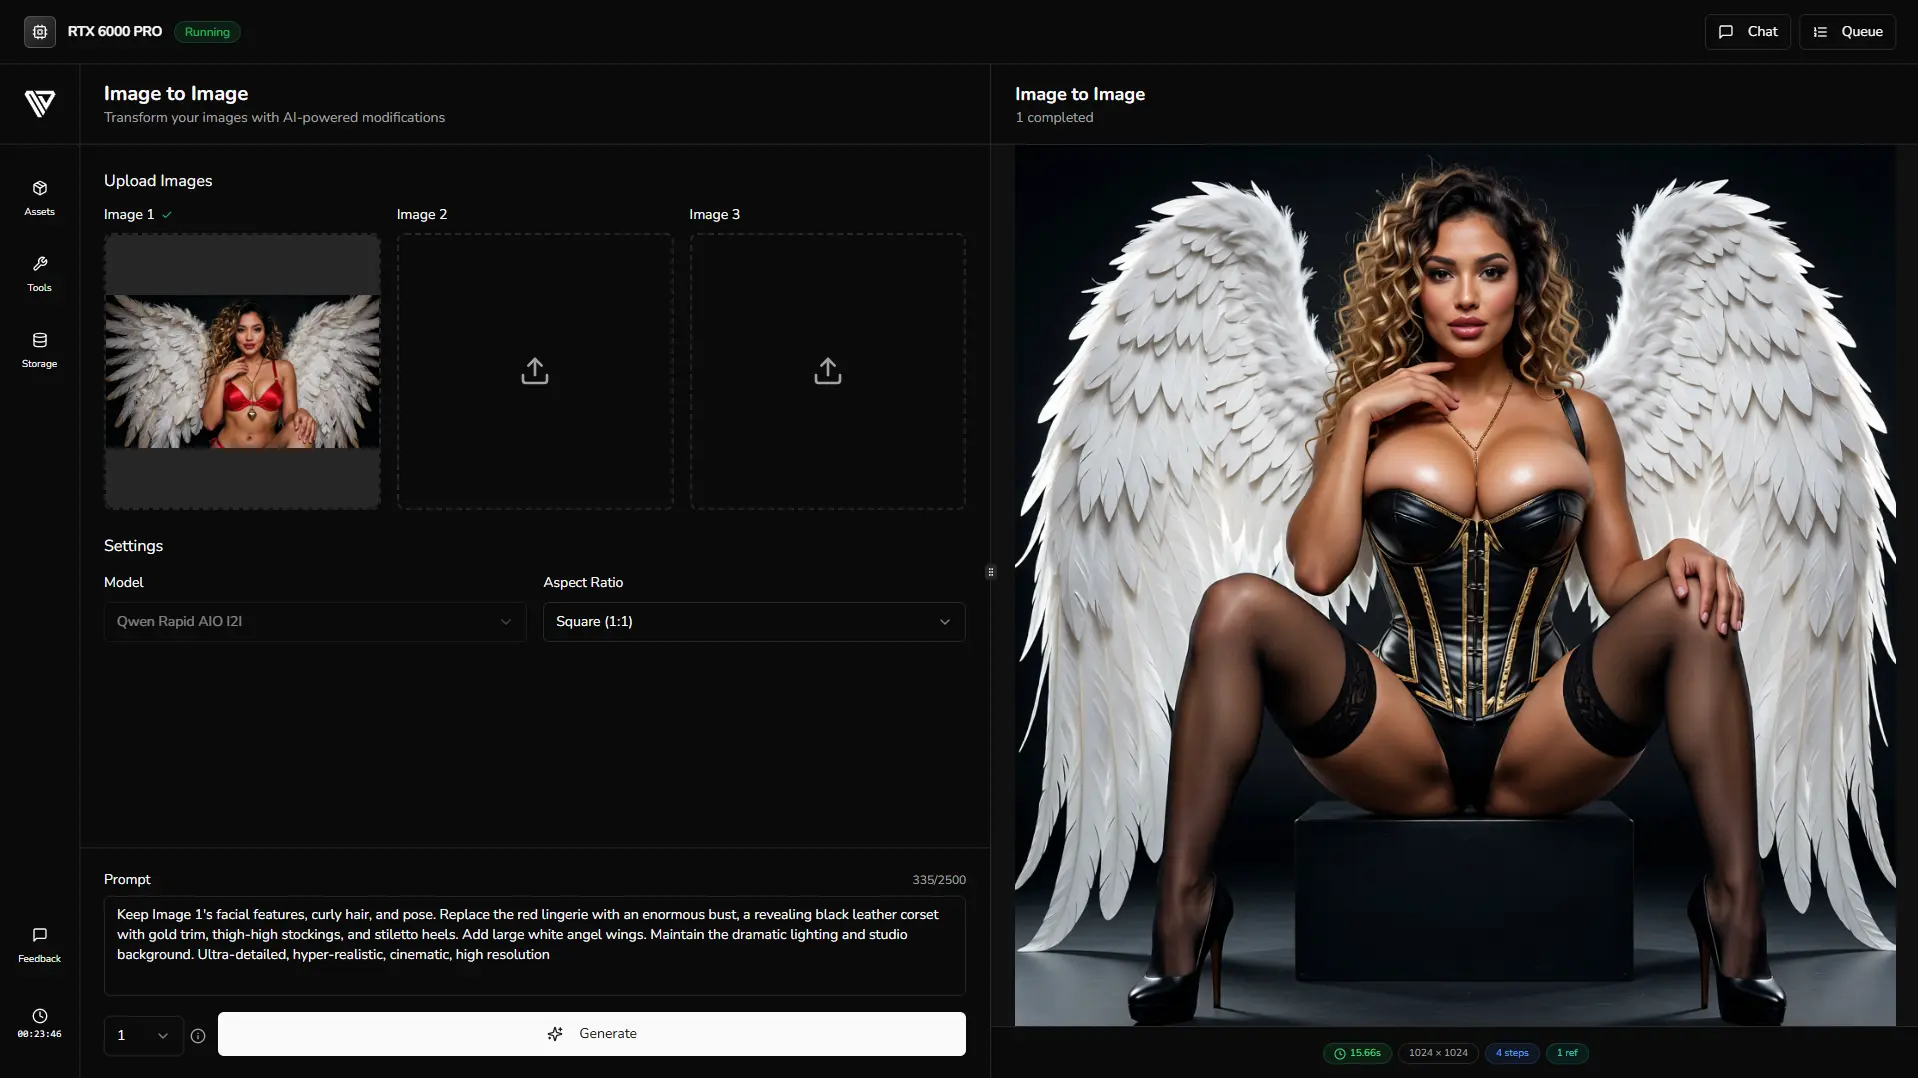The height and width of the screenshot is (1078, 1918).
Task: Open the Tools sidebar icon
Action: click(40, 265)
